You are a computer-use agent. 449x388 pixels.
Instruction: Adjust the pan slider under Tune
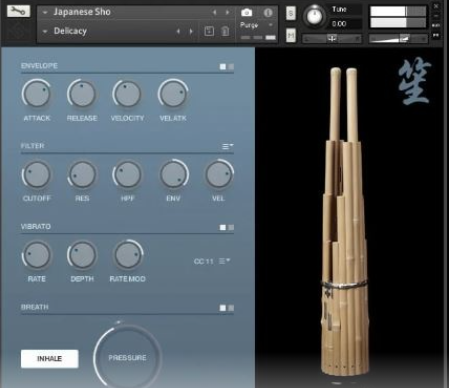click(332, 38)
